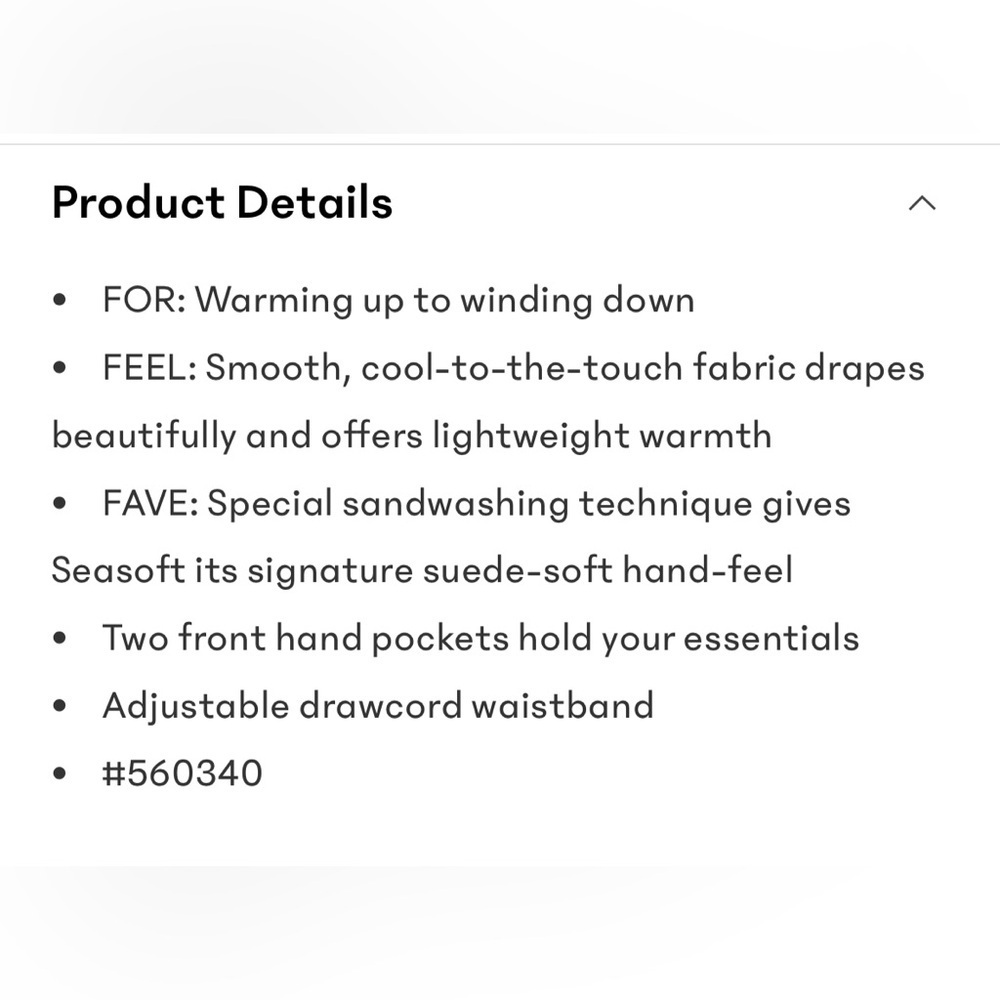Click the bullet before FAVE: line

(x=60, y=503)
